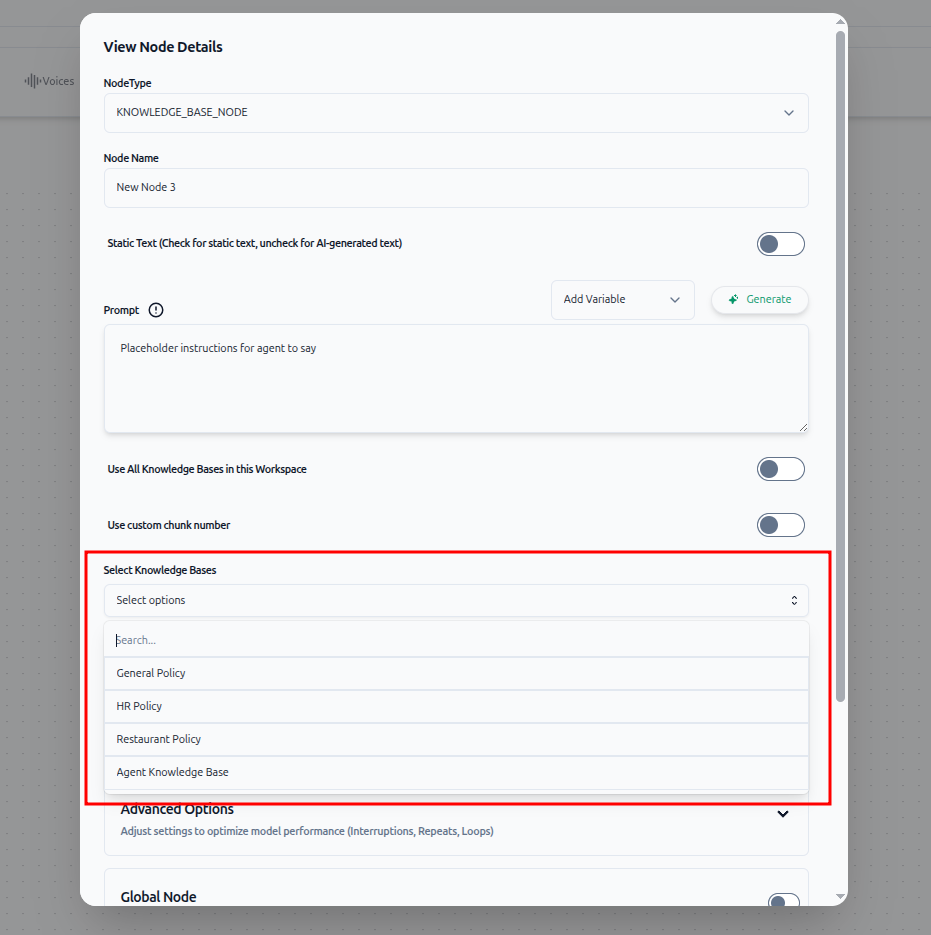The height and width of the screenshot is (935, 931).
Task: Click the Node Name text field
Action: point(456,188)
